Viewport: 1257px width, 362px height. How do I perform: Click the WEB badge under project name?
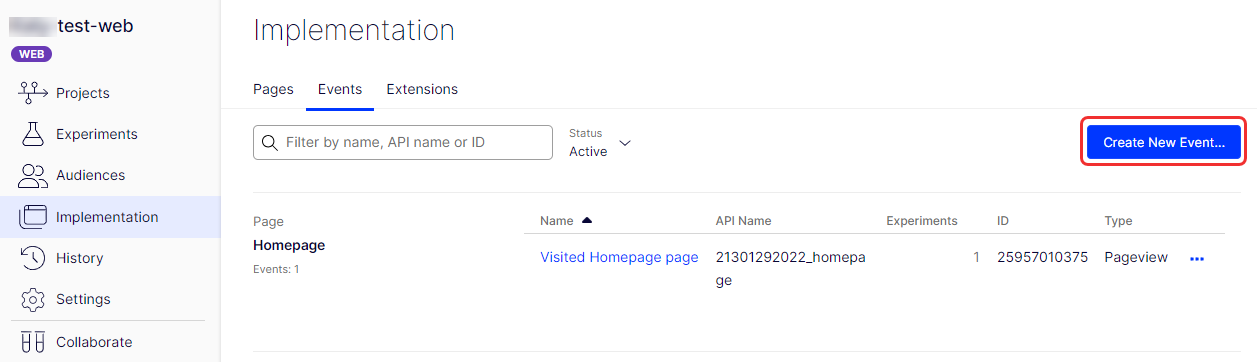(30, 54)
